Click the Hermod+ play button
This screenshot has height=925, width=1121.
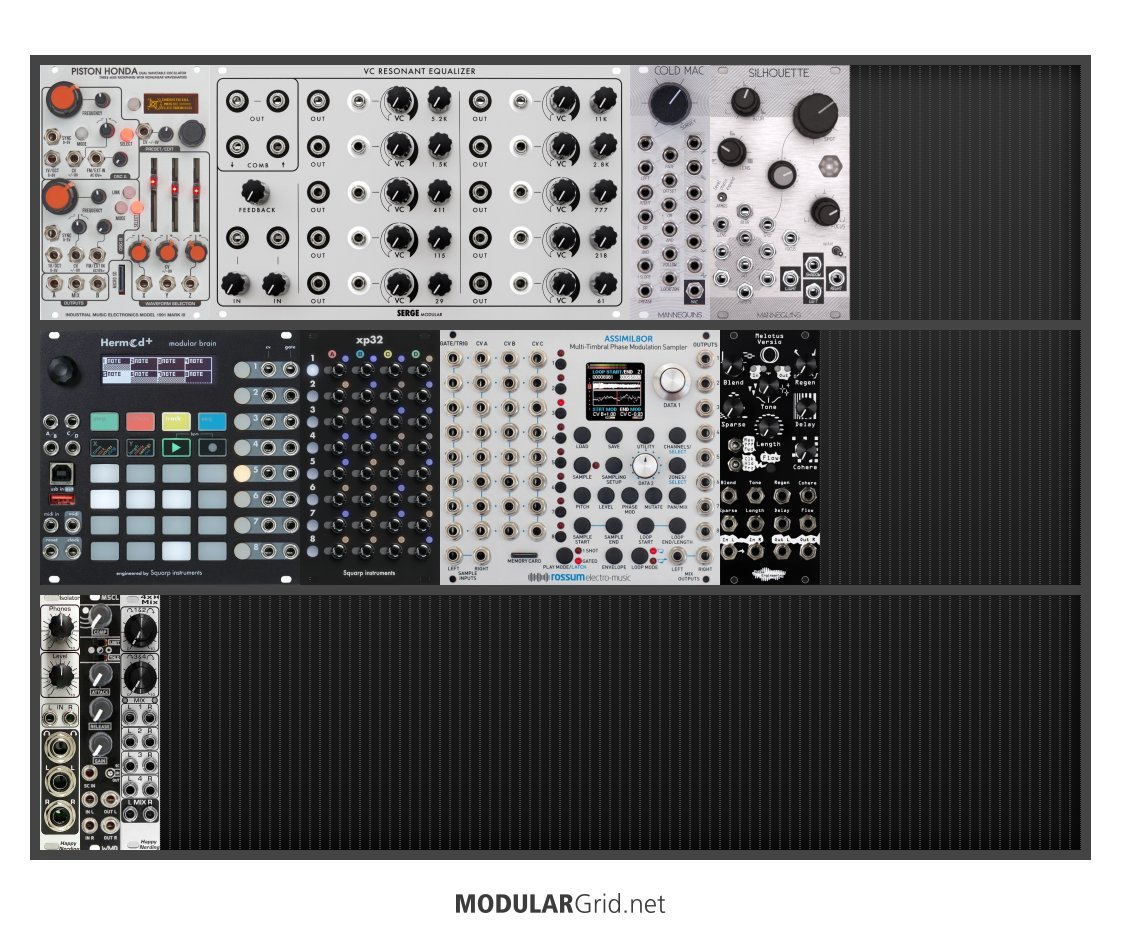tap(176, 447)
